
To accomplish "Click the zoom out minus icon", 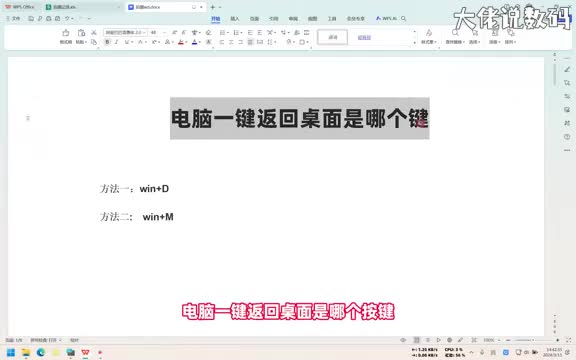I will click(508, 340).
